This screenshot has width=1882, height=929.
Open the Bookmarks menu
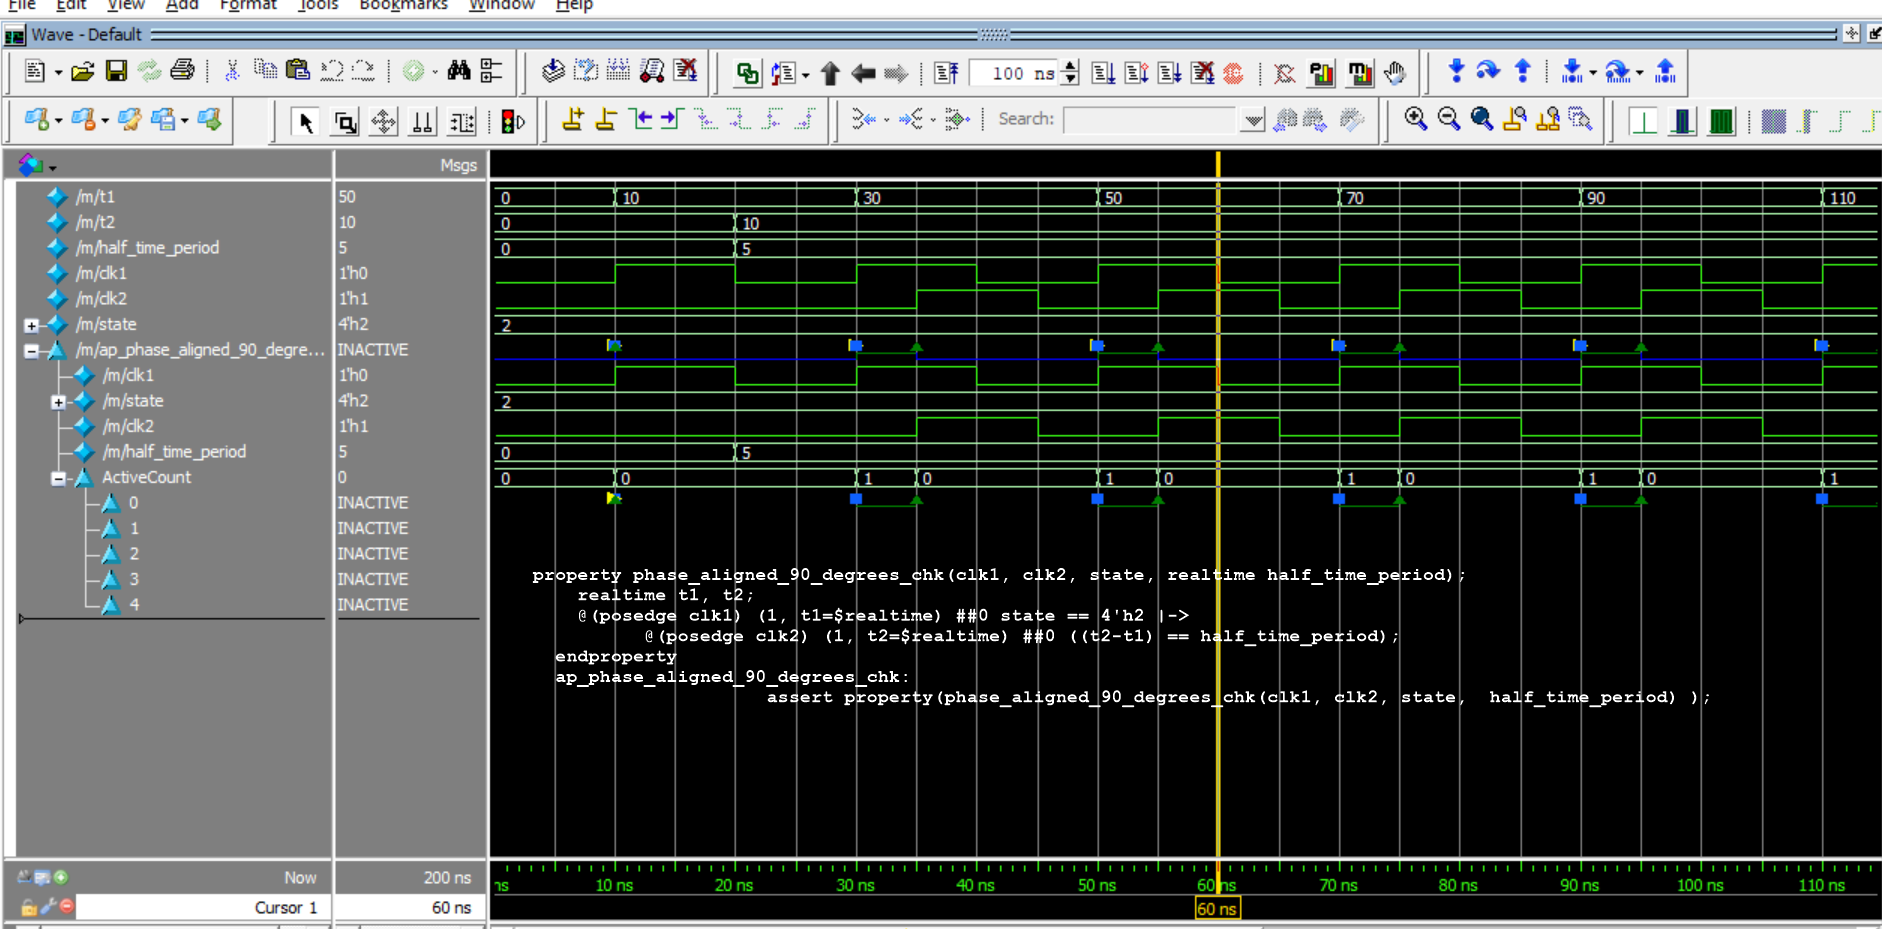click(403, 5)
